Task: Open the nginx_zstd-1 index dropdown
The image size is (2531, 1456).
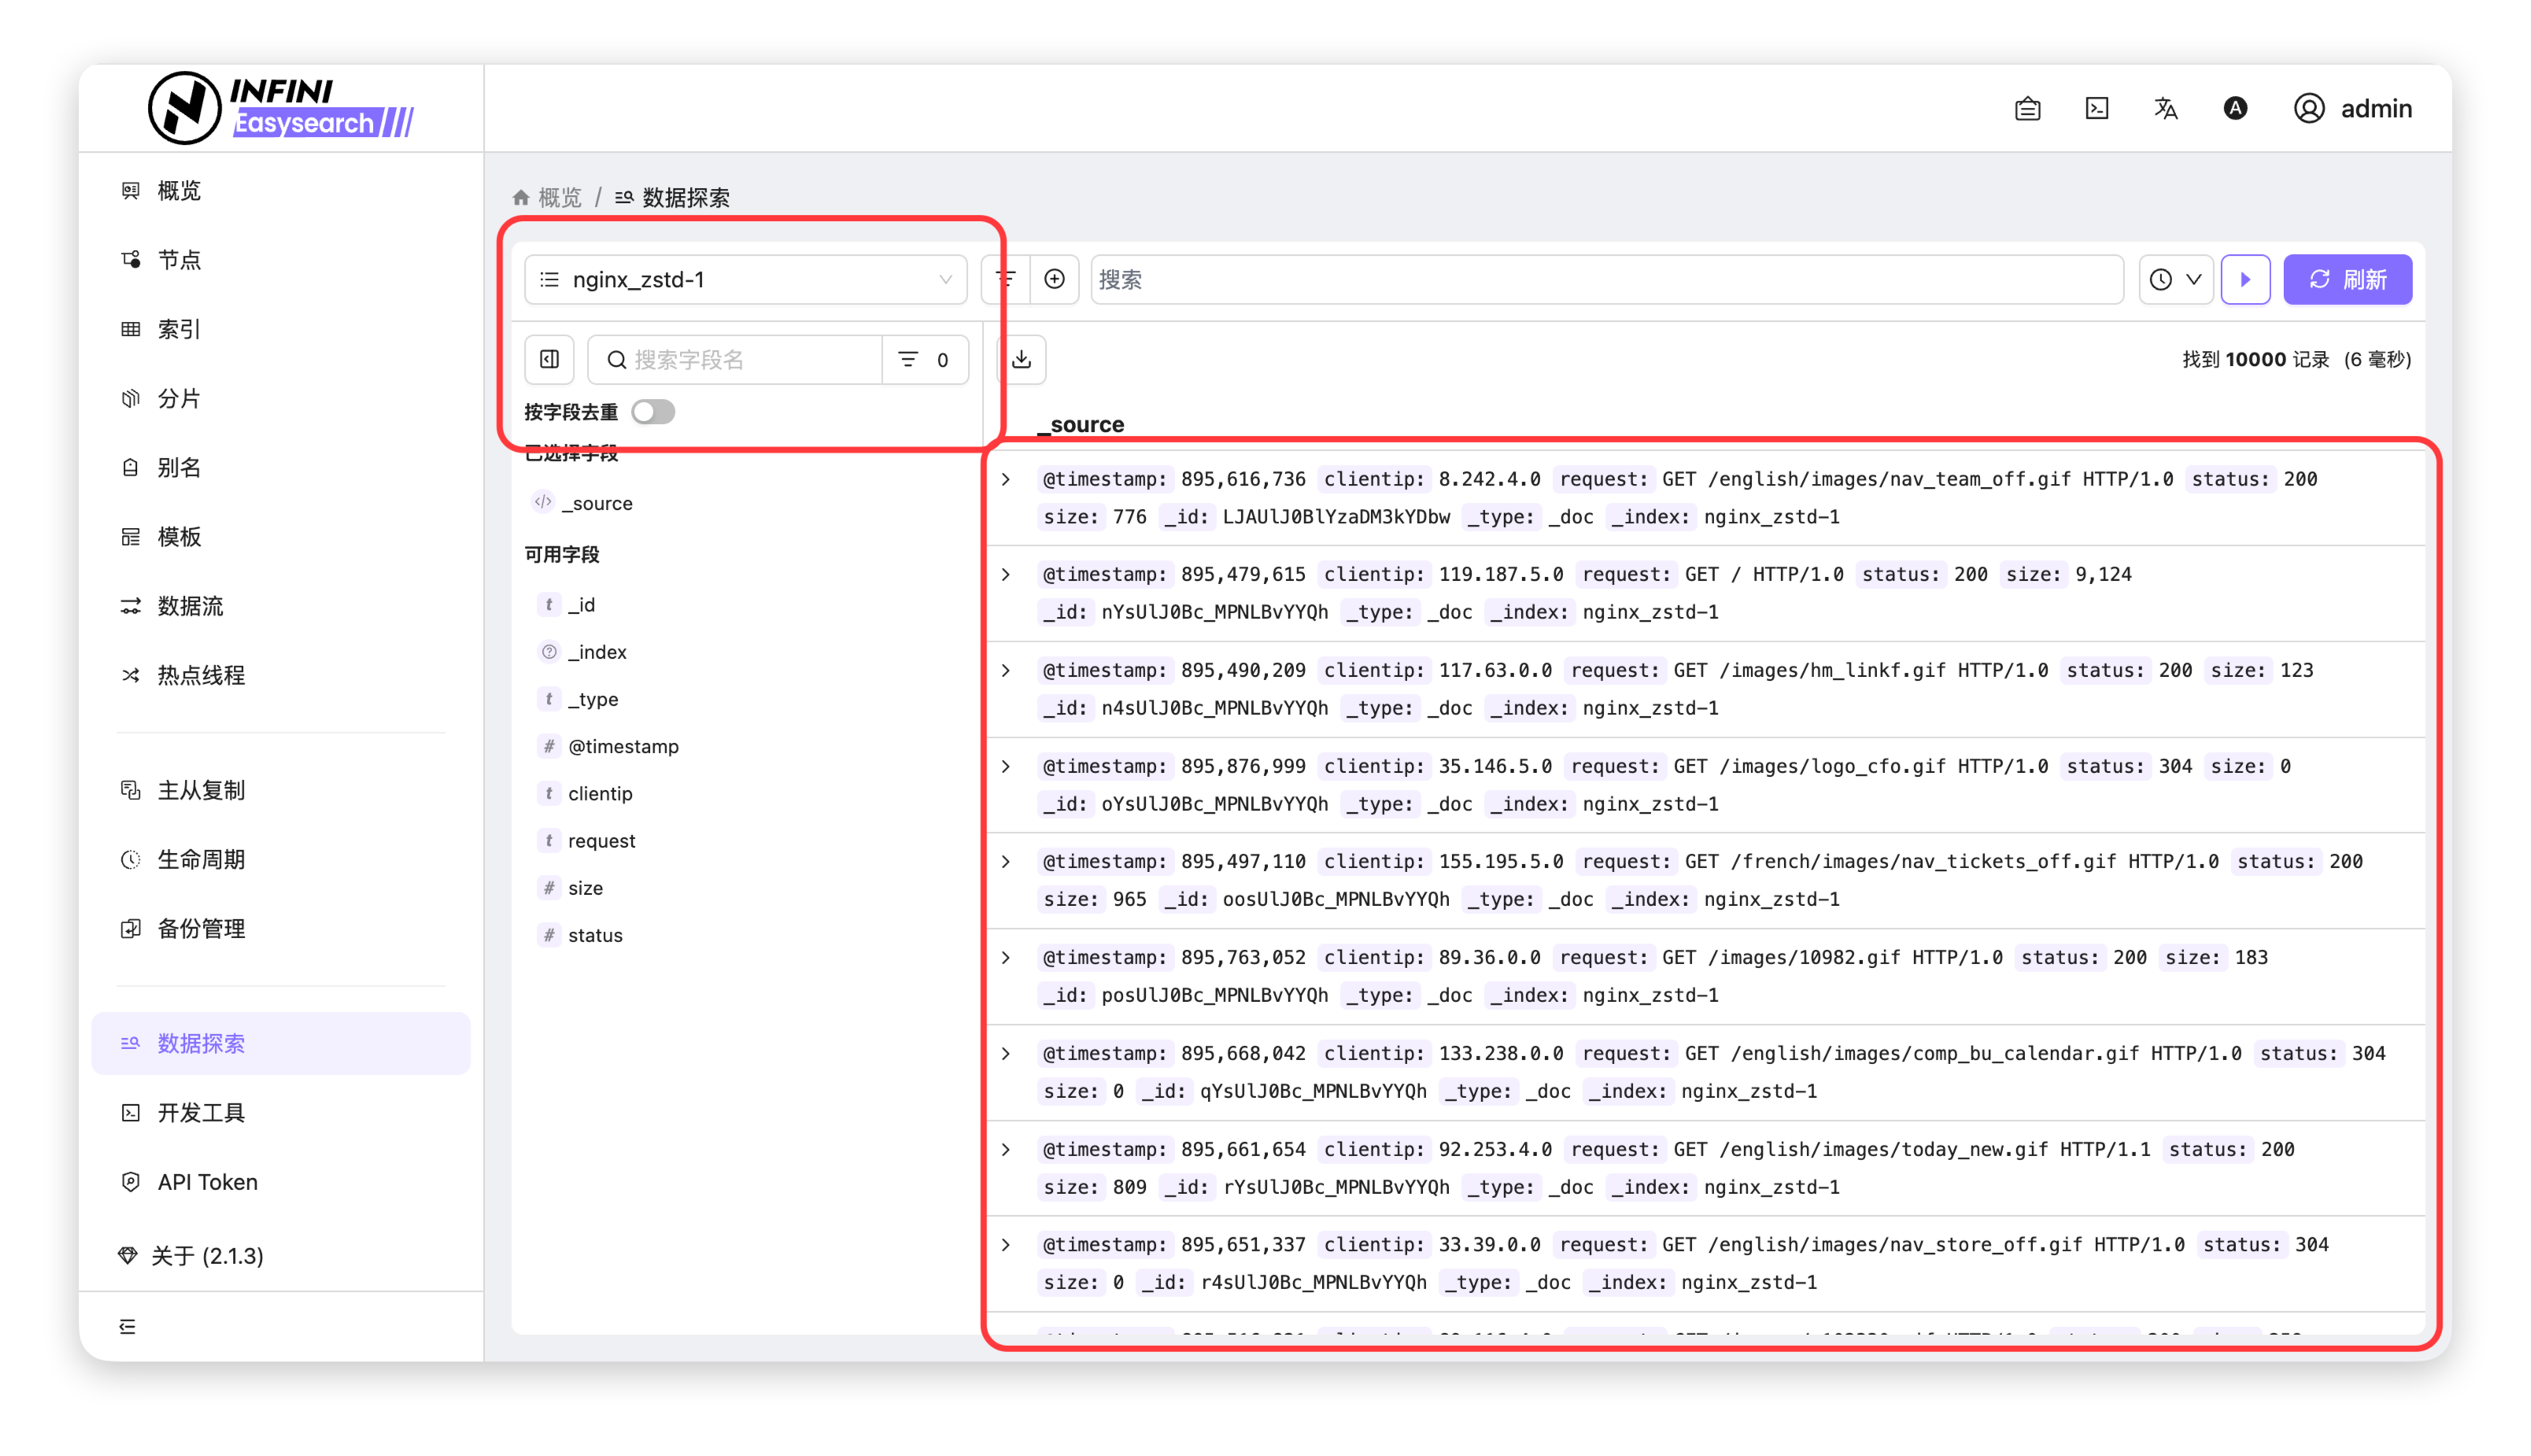Action: coord(745,279)
